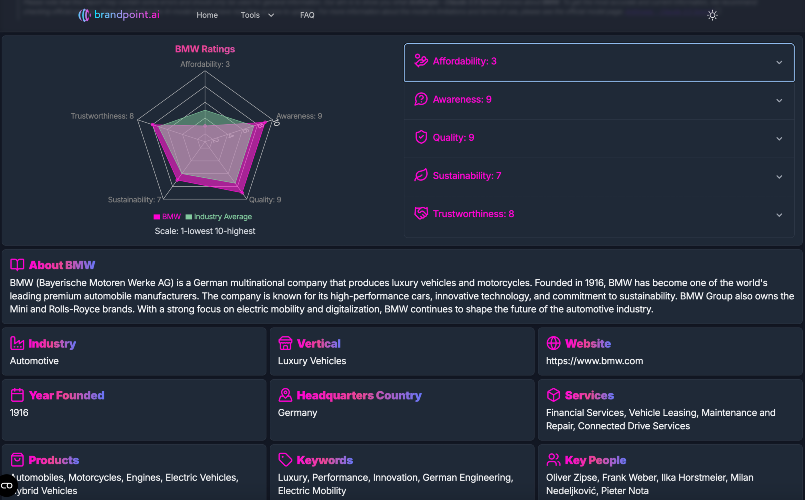Click the brandpoint.ai logo icon
Screen dimensions: 805x500
coord(84,15)
